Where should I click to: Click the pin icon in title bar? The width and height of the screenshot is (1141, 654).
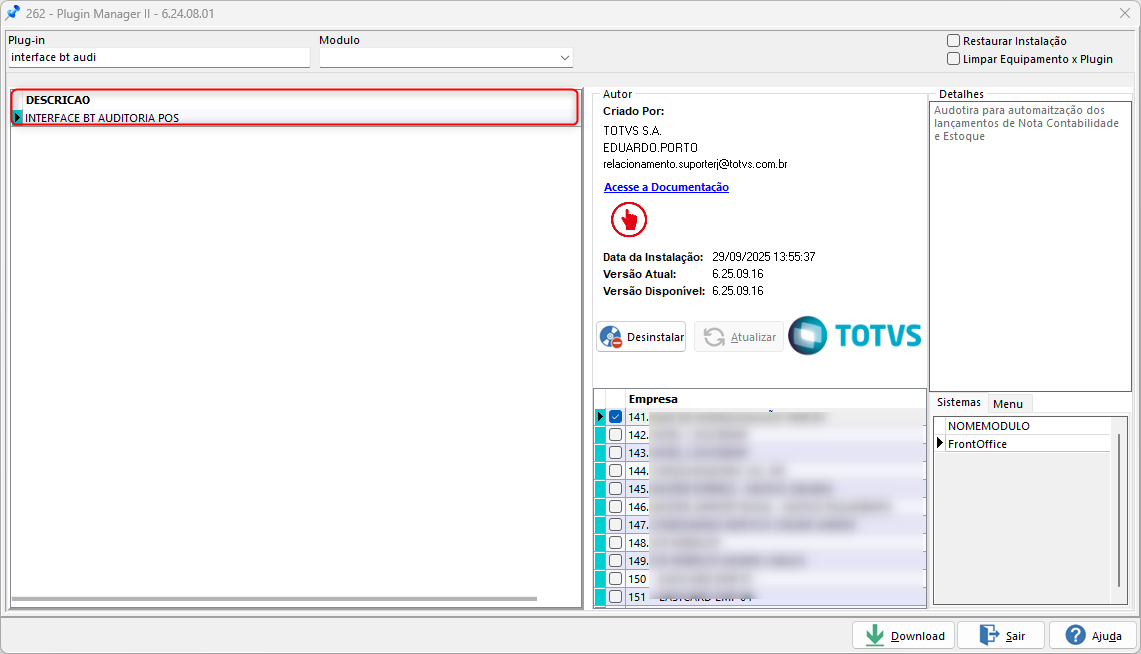[x=12, y=13]
